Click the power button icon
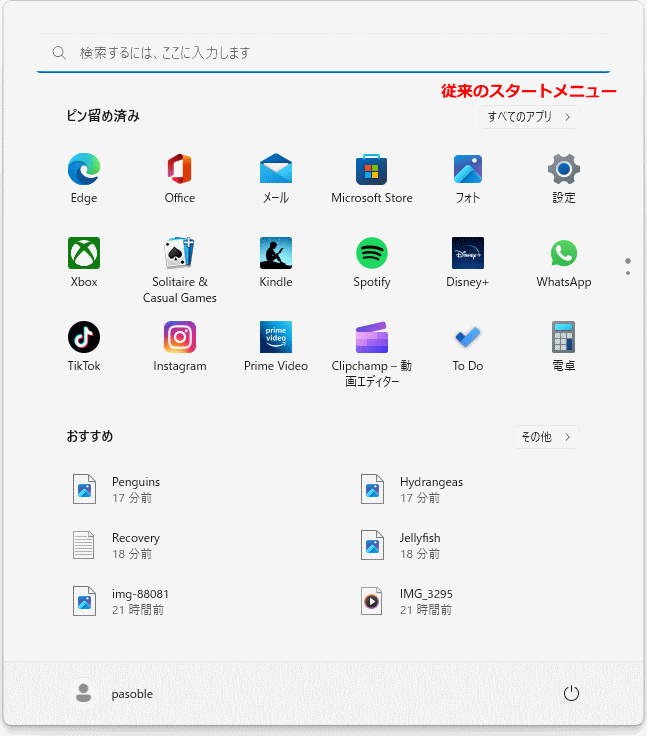 571,693
